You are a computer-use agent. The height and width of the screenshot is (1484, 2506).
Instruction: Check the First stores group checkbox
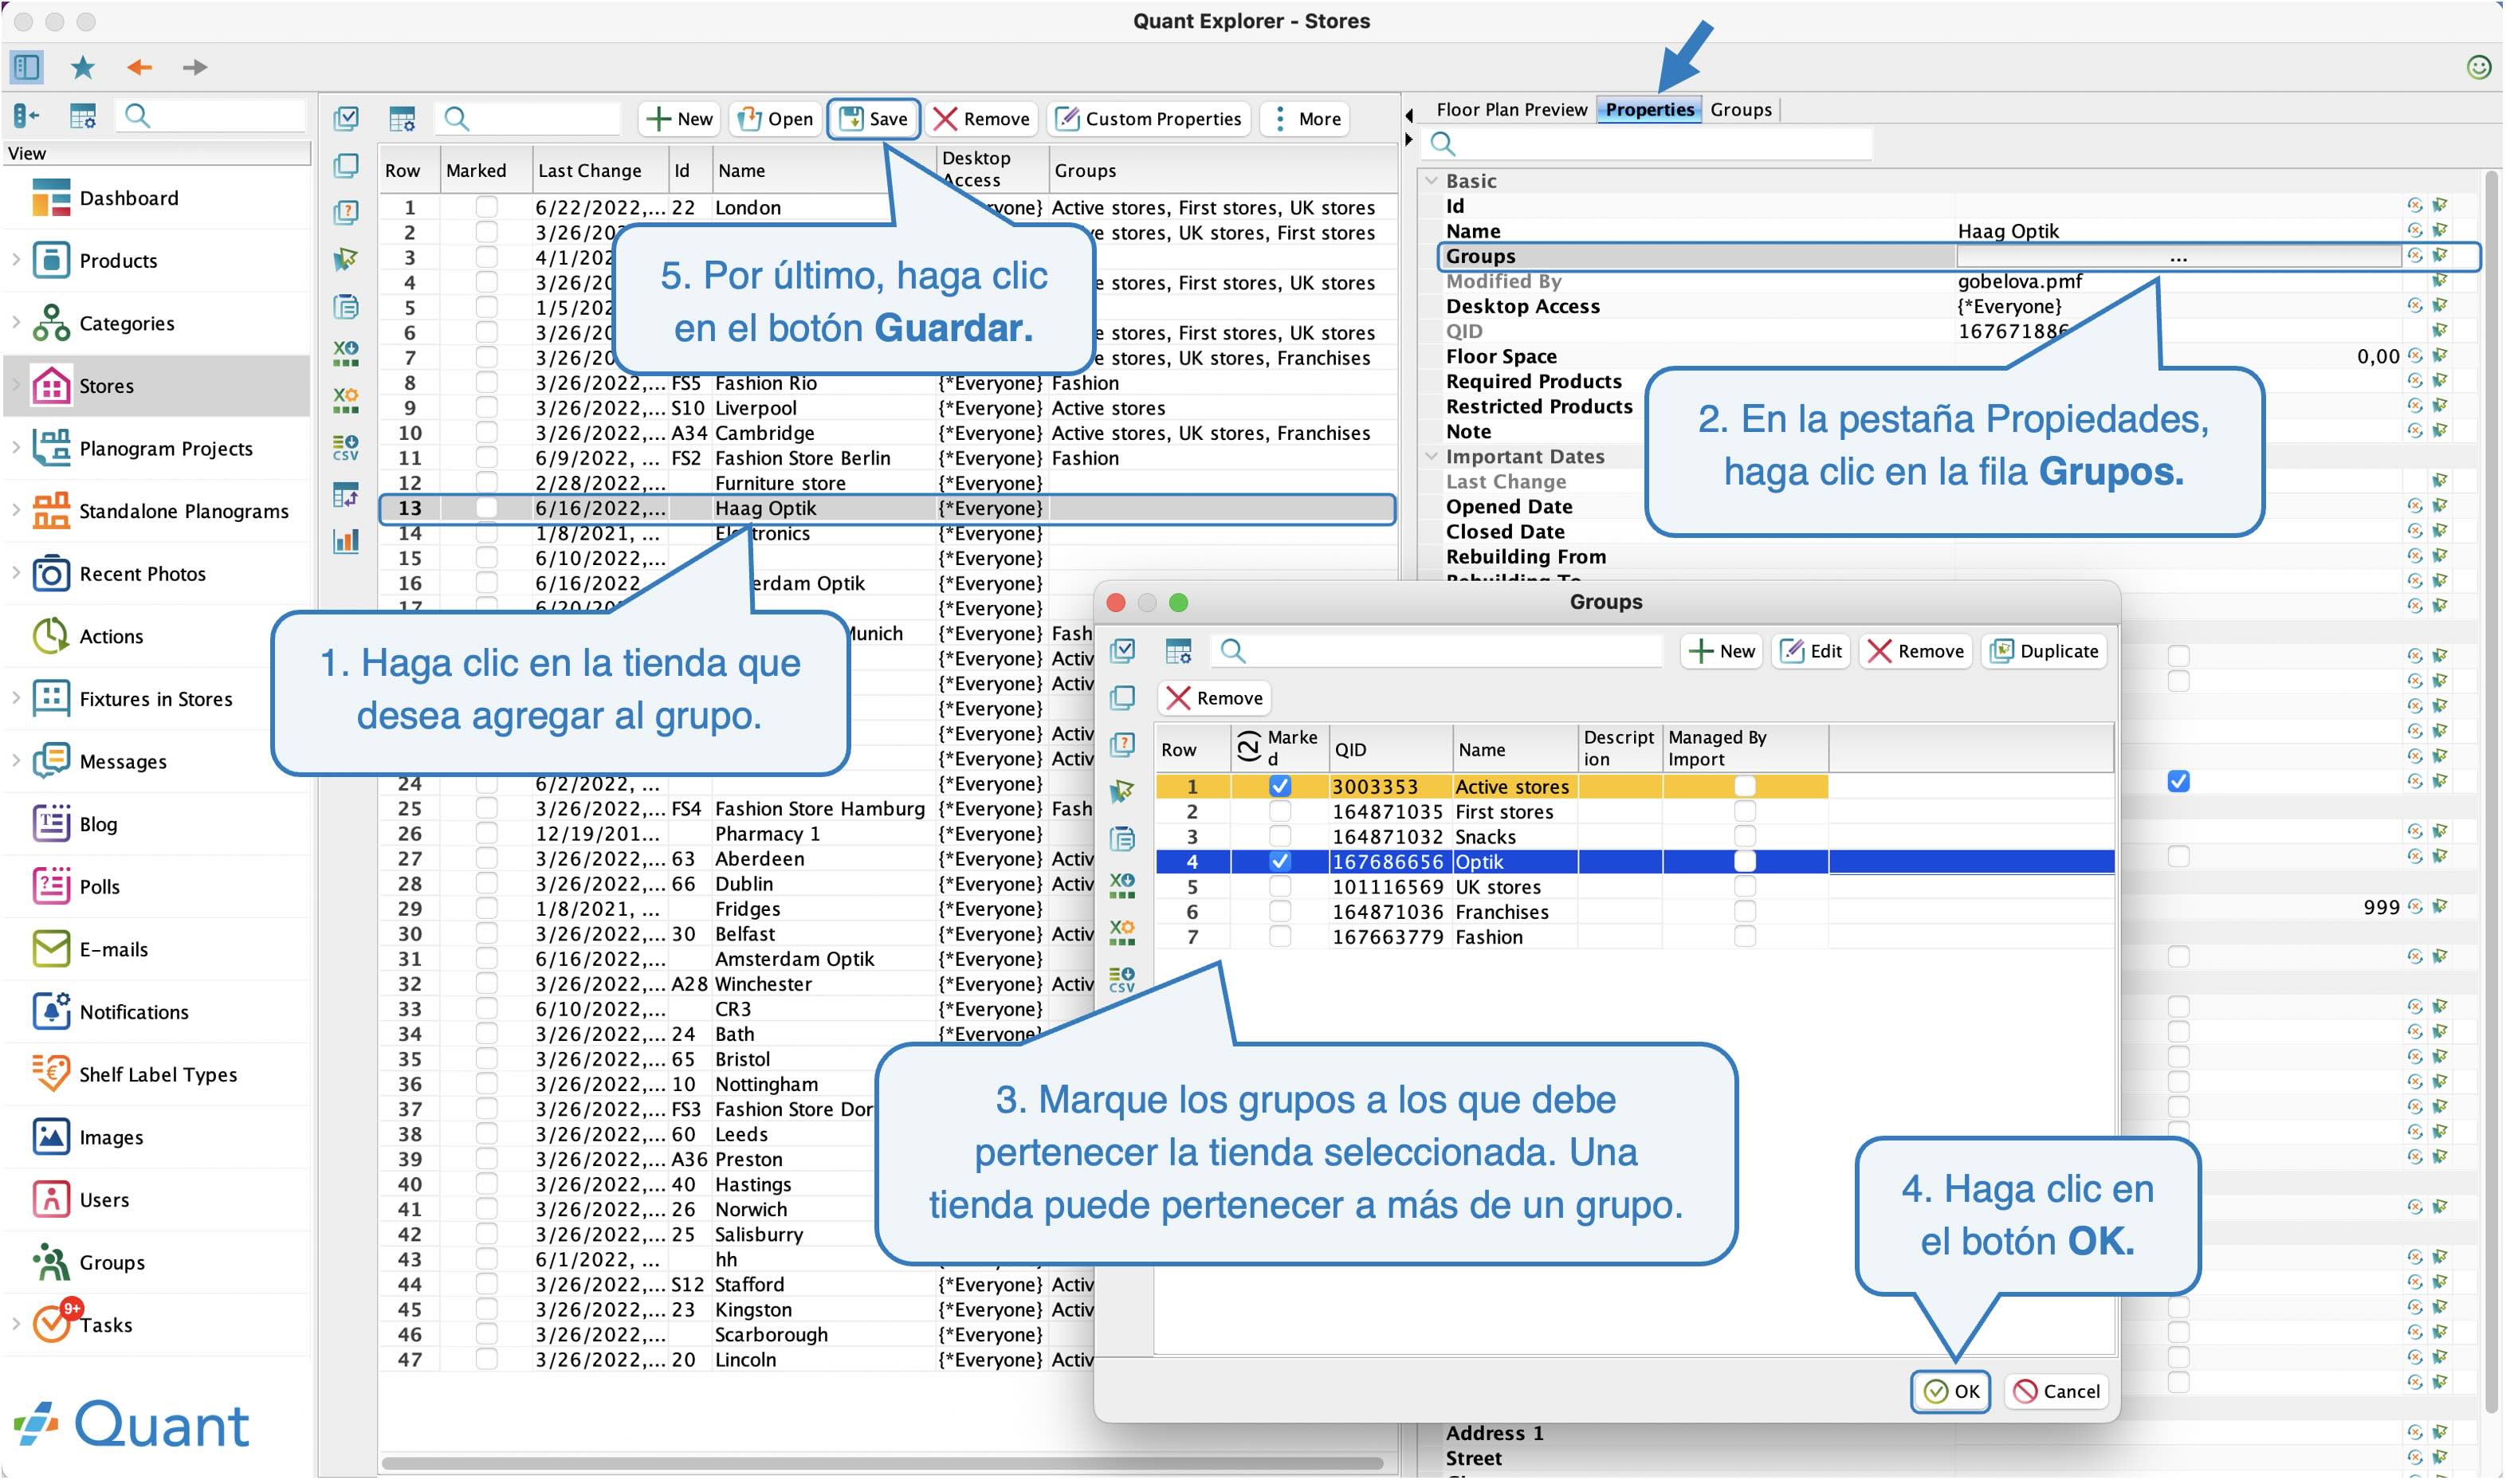point(1280,812)
